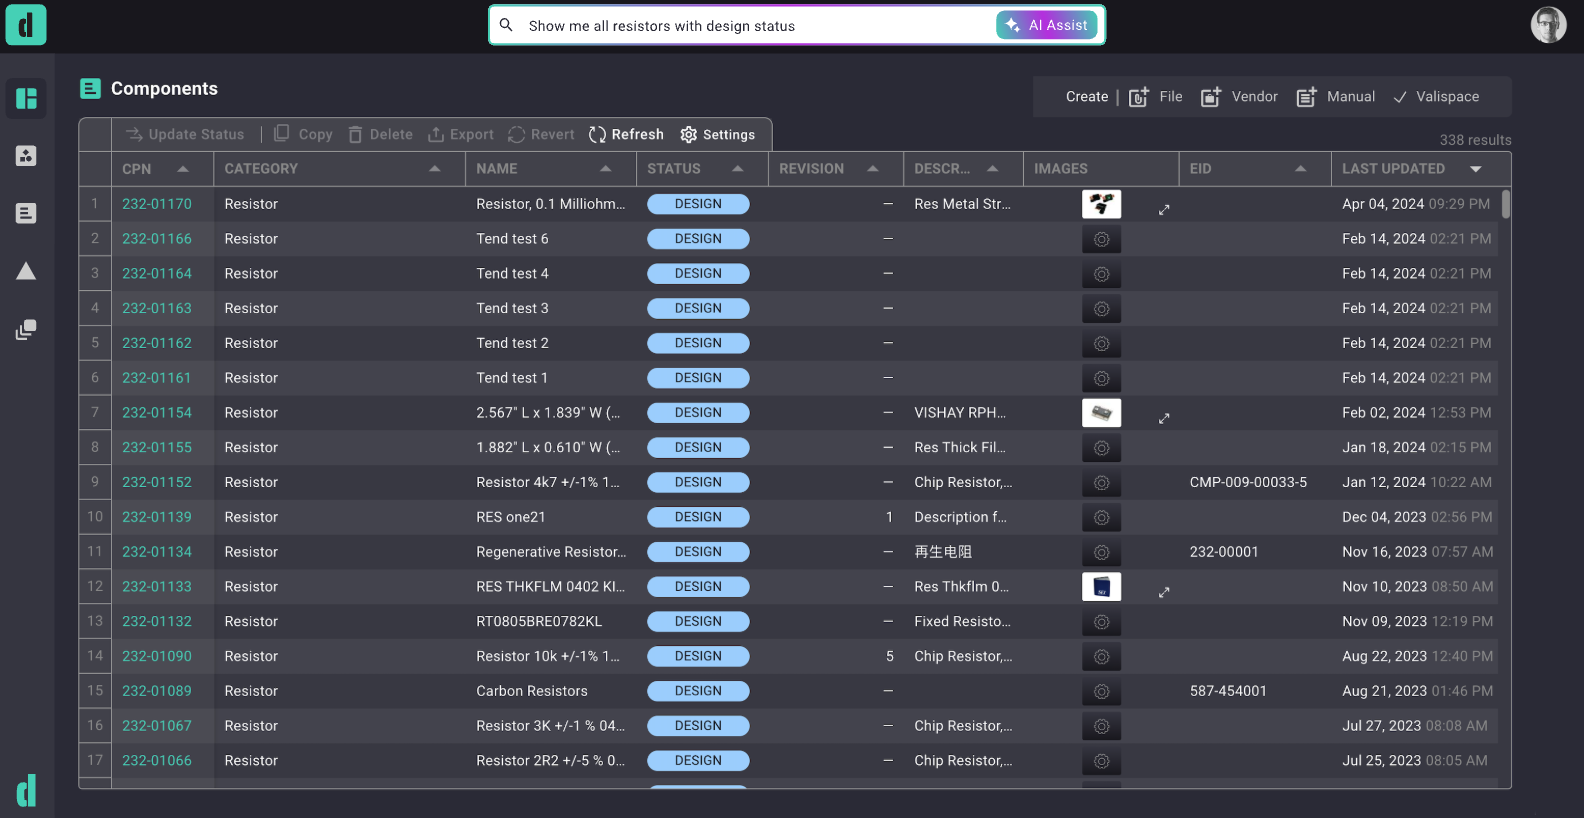This screenshot has height=818, width=1584.
Task: Toggle Last Updated sort direction arrow
Action: tap(1476, 169)
